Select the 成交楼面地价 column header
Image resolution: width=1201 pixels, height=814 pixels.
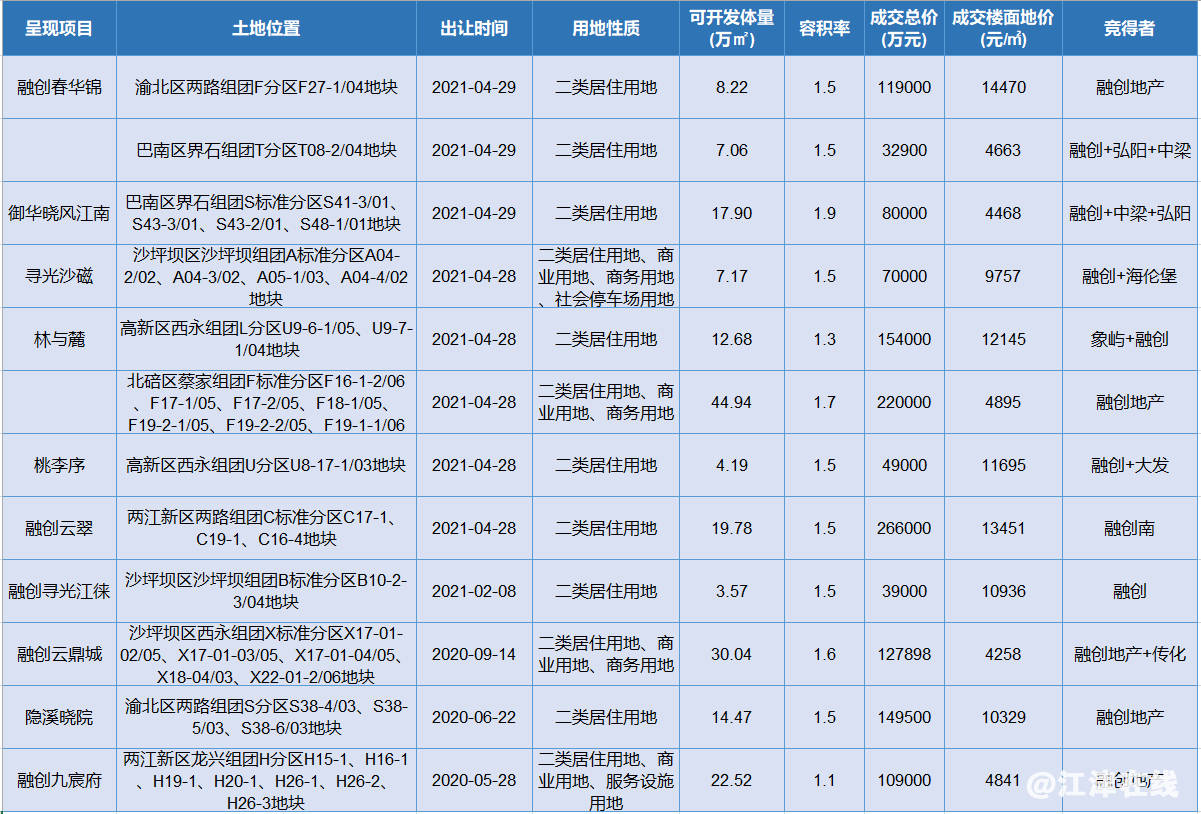tap(1003, 28)
